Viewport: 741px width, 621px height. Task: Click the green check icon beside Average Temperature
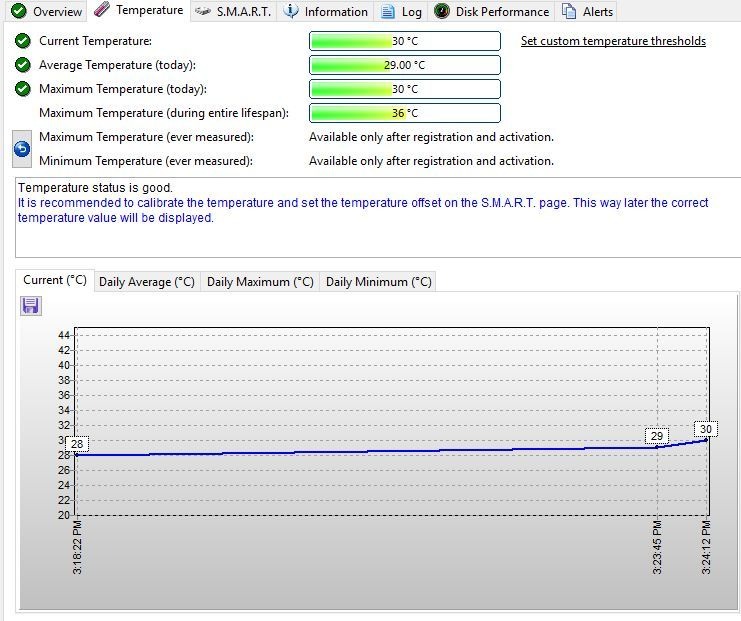[23, 65]
